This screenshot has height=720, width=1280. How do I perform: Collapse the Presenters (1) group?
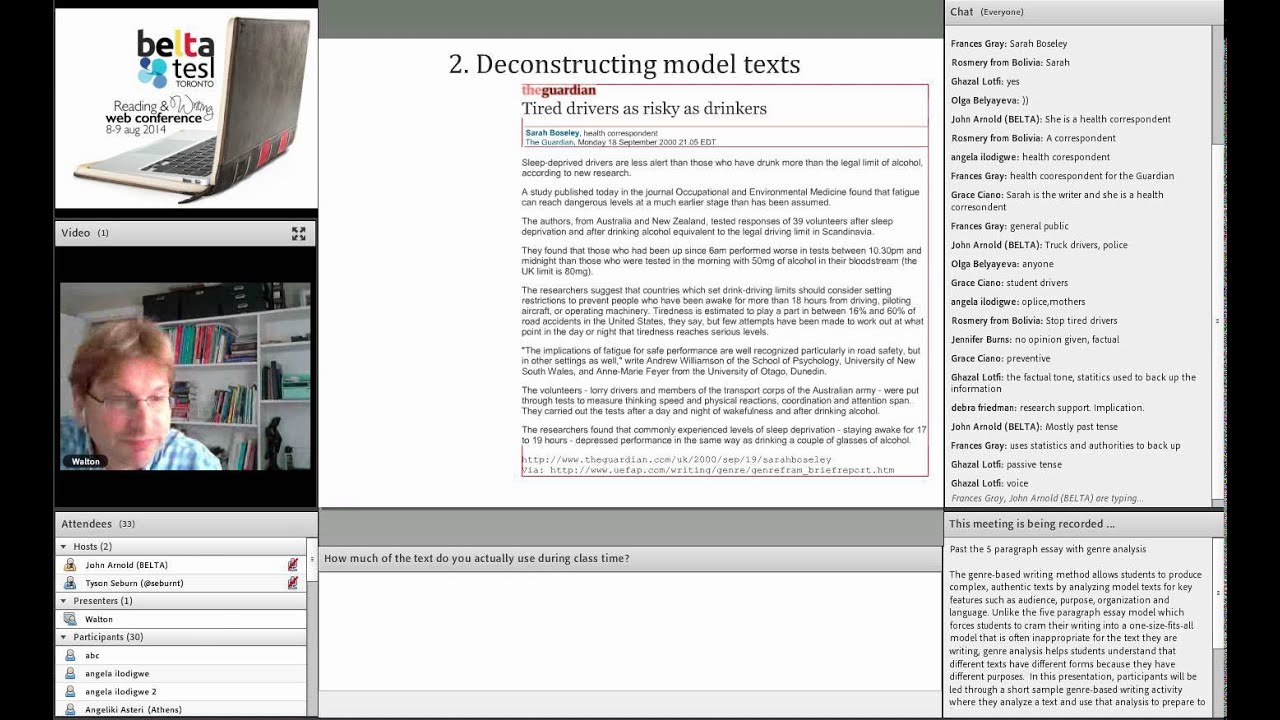pyautogui.click(x=64, y=601)
